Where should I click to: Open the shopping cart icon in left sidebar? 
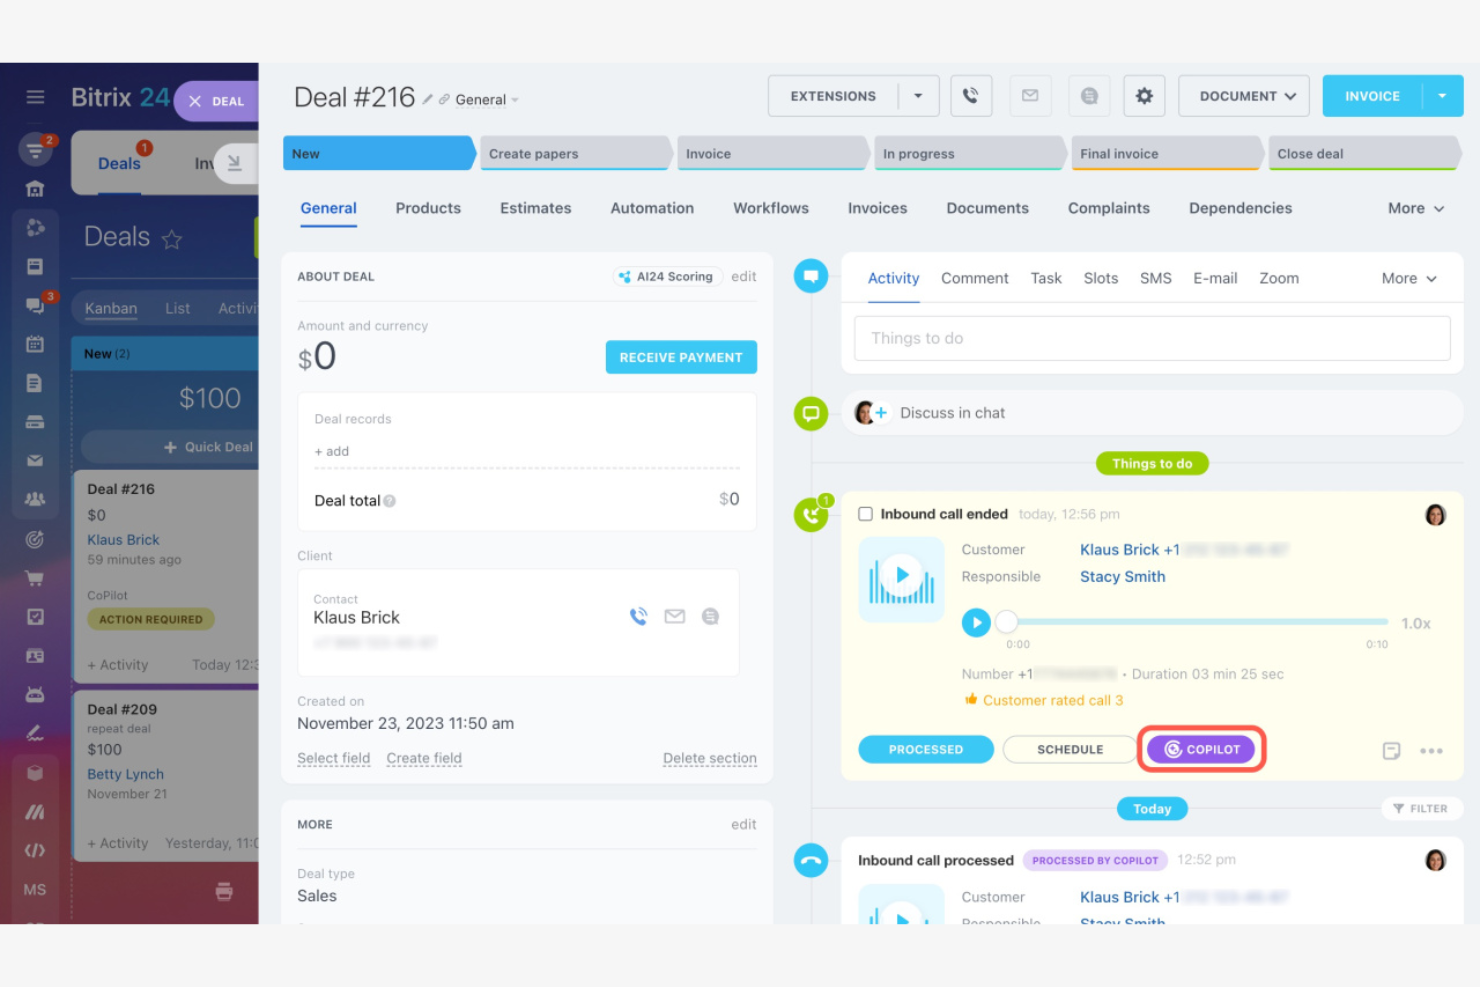[x=35, y=578]
